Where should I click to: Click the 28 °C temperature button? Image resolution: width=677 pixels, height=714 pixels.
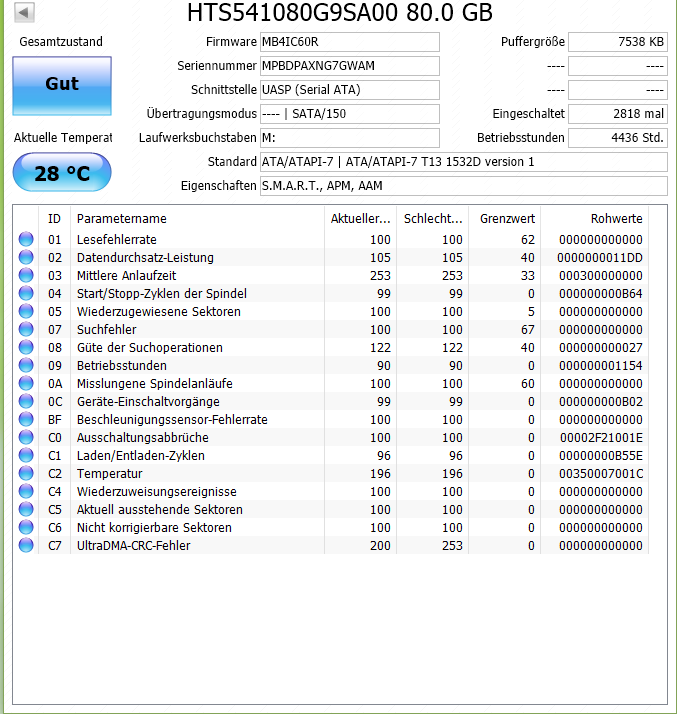tap(62, 173)
